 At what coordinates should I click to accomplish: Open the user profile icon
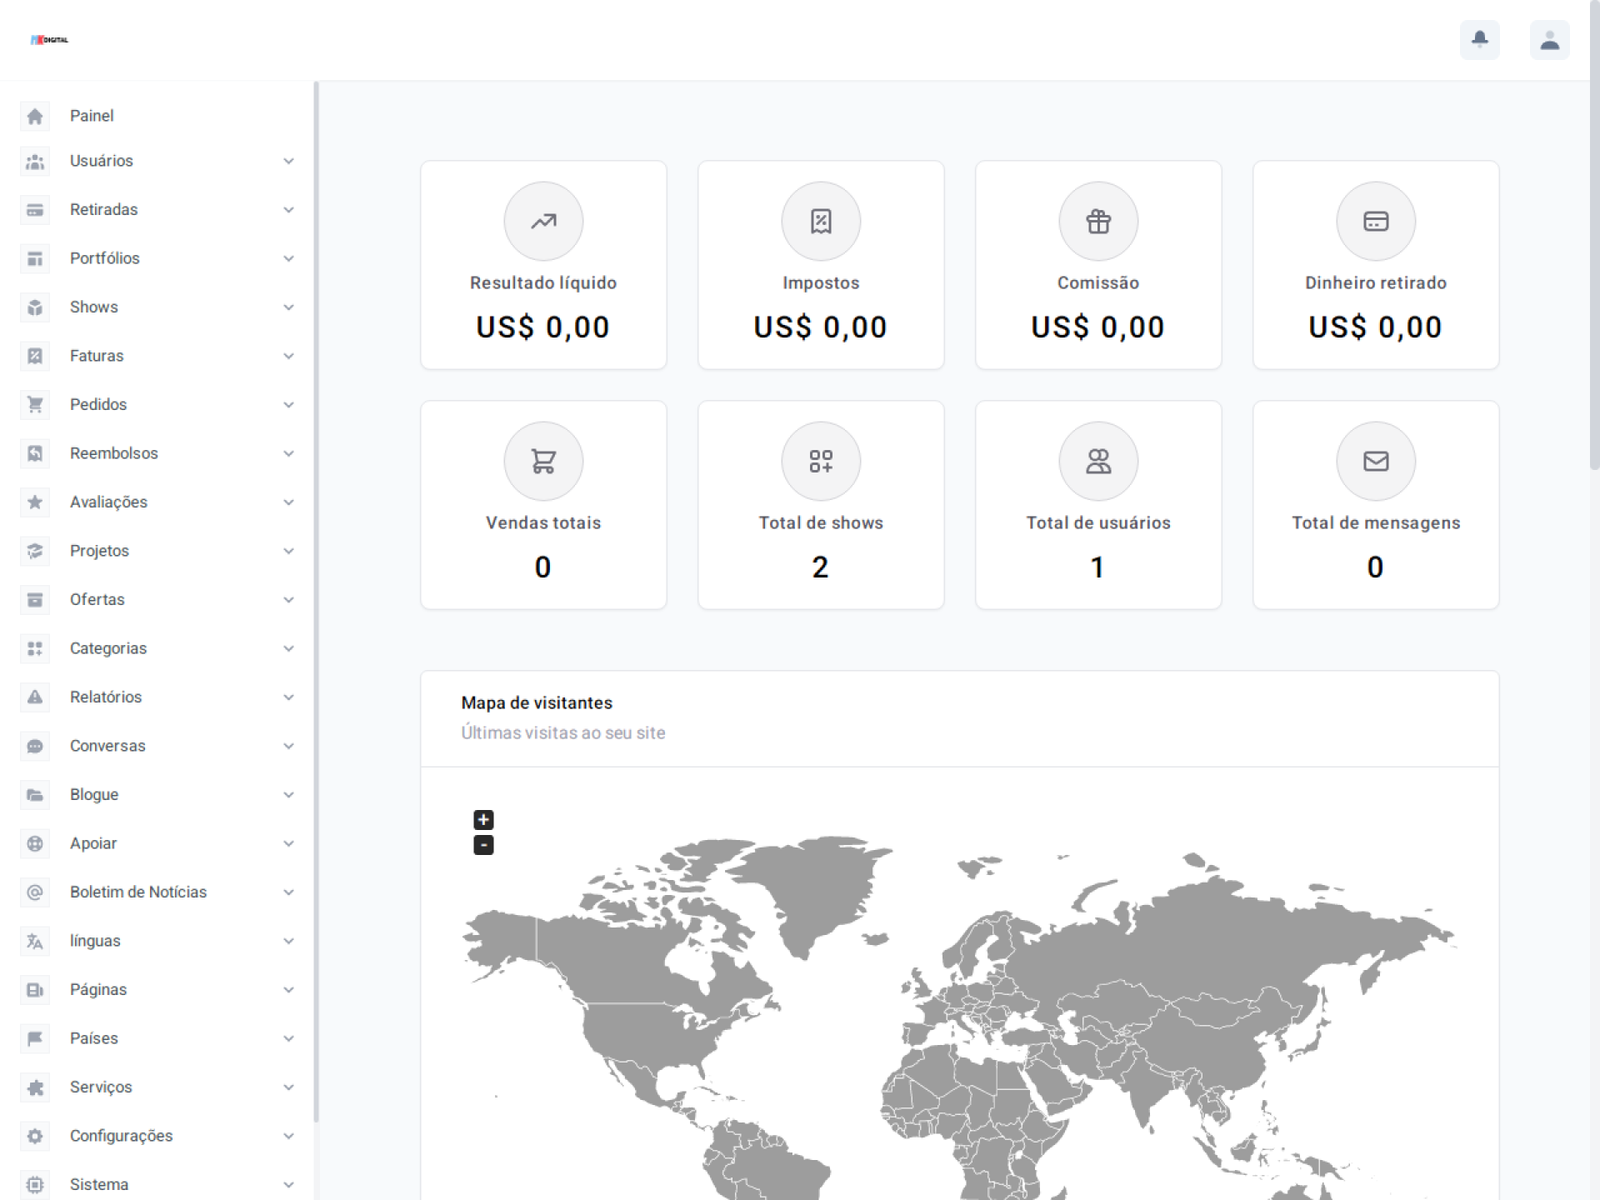coord(1549,40)
